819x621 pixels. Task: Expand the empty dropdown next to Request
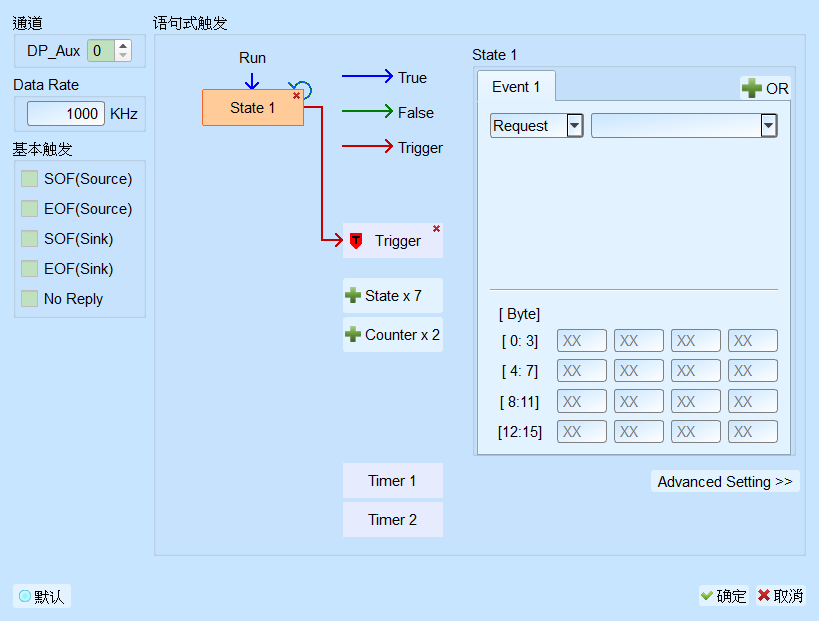[x=768, y=125]
